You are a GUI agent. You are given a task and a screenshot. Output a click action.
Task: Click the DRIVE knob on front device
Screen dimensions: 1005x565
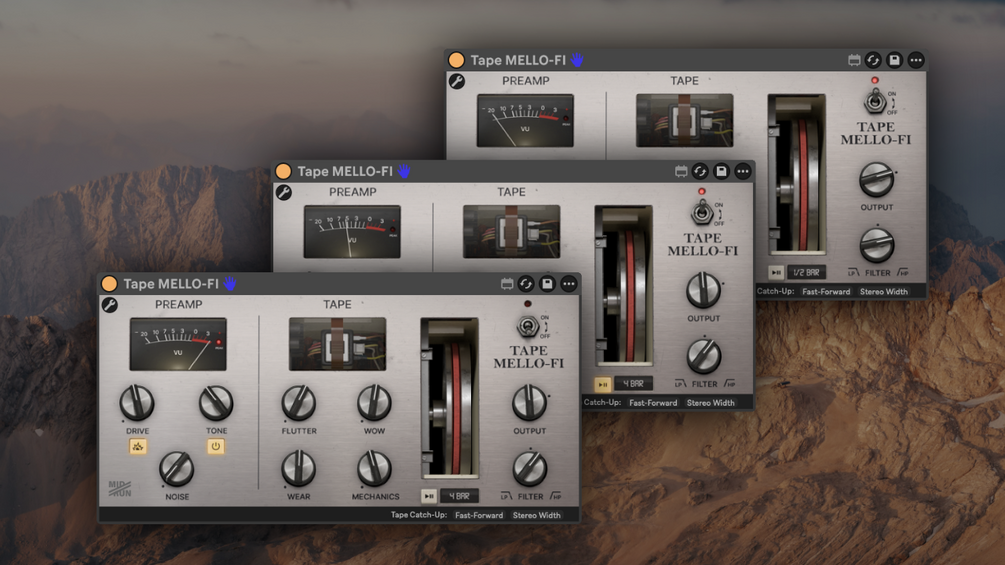137,403
